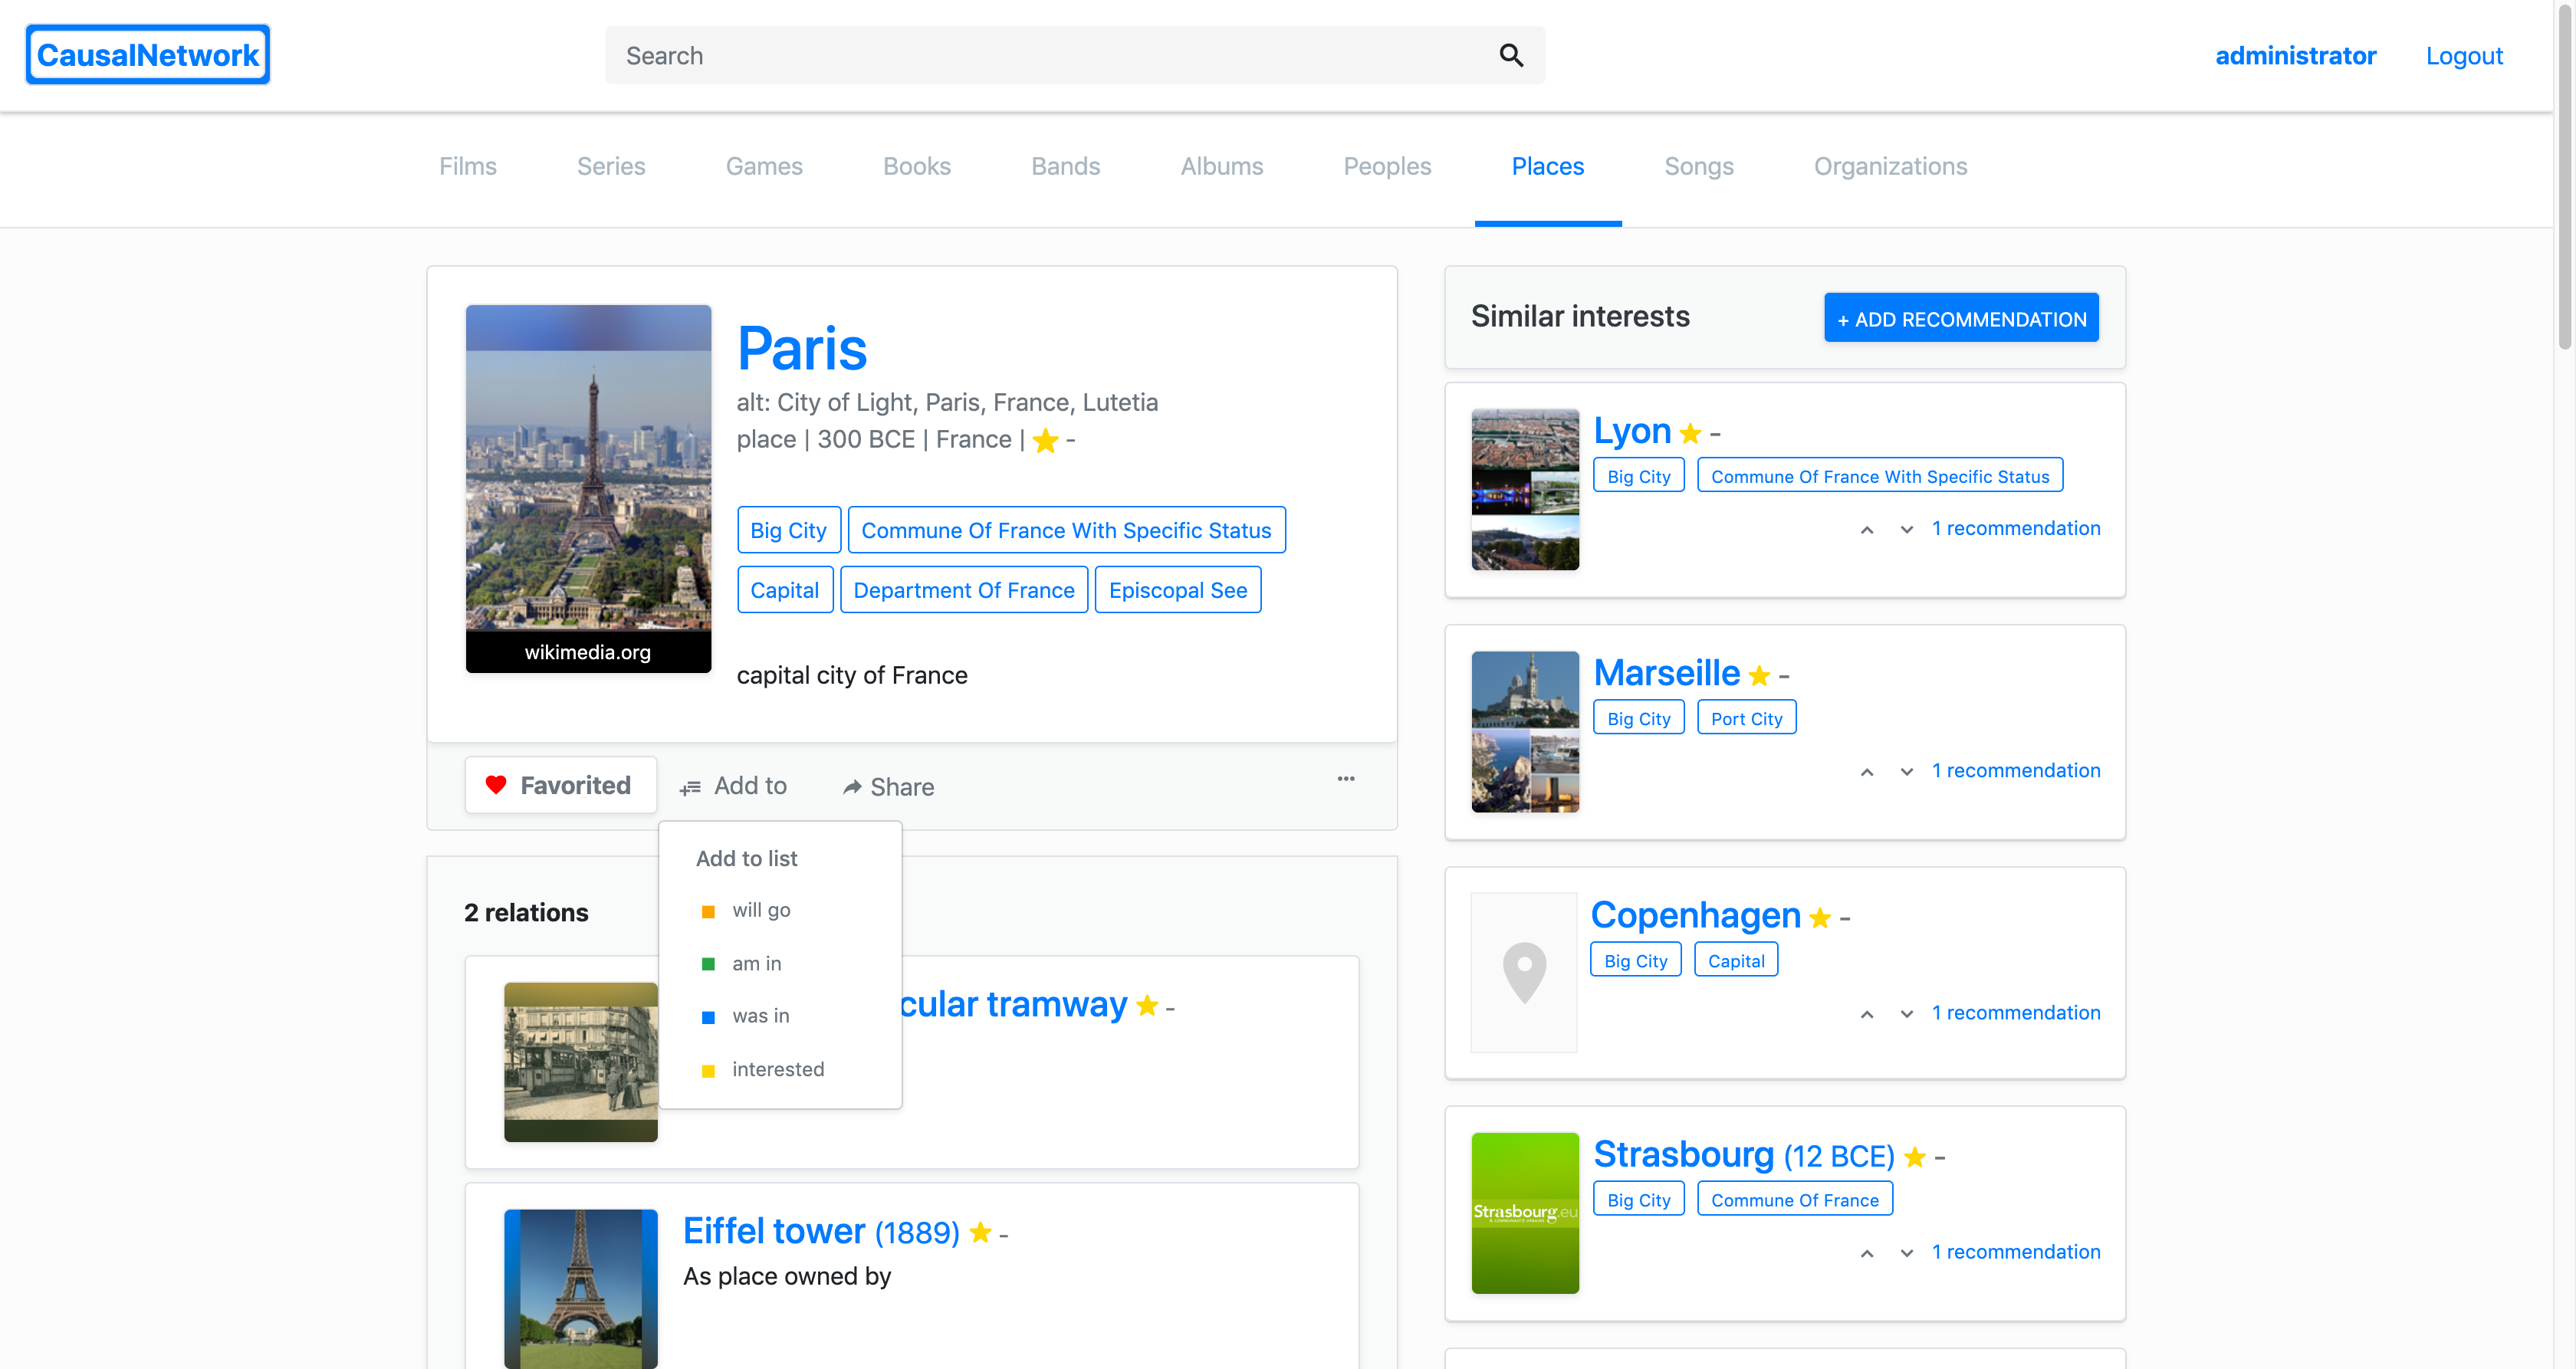This screenshot has height=1369, width=2576.
Task: Choose the blue 'was in' swatch
Action: point(708,1017)
